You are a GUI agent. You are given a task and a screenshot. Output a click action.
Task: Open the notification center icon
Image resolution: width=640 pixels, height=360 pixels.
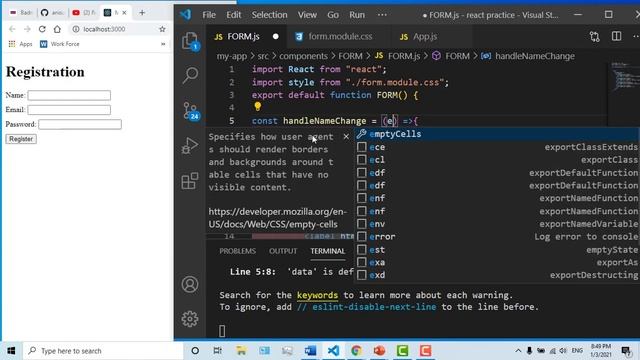tap(626, 351)
